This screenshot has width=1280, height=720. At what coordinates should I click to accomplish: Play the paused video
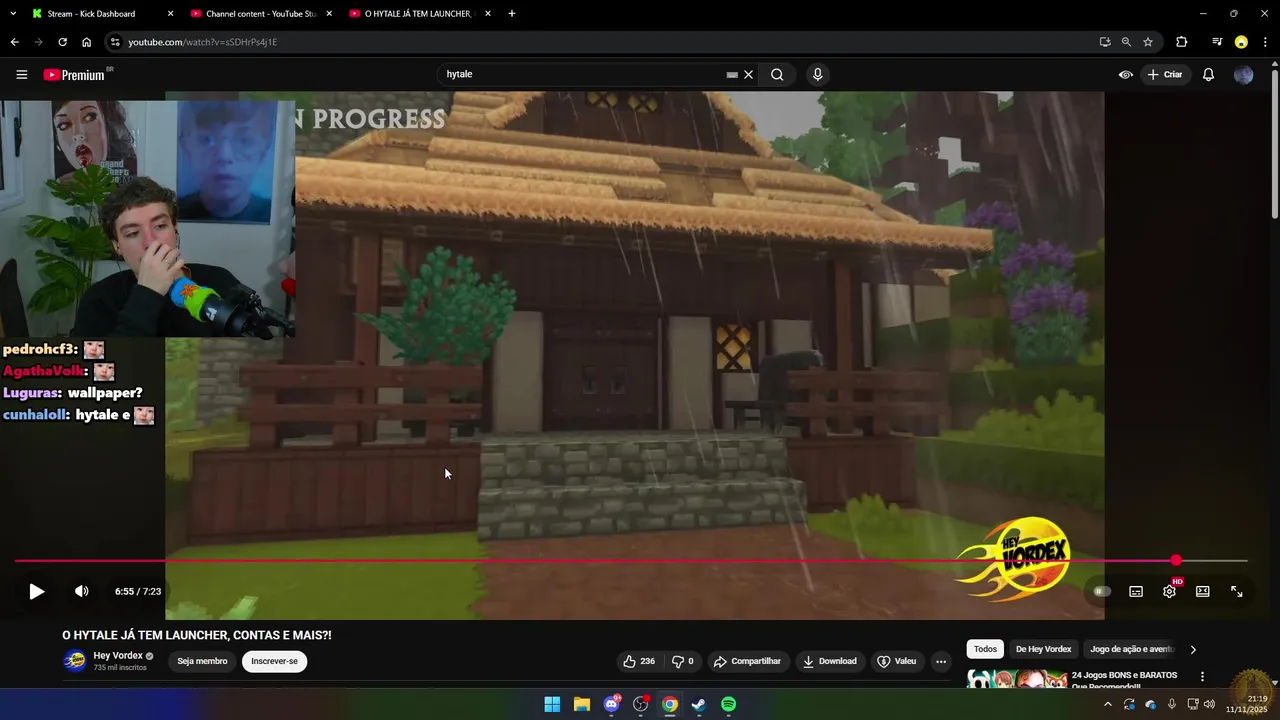[x=36, y=591]
